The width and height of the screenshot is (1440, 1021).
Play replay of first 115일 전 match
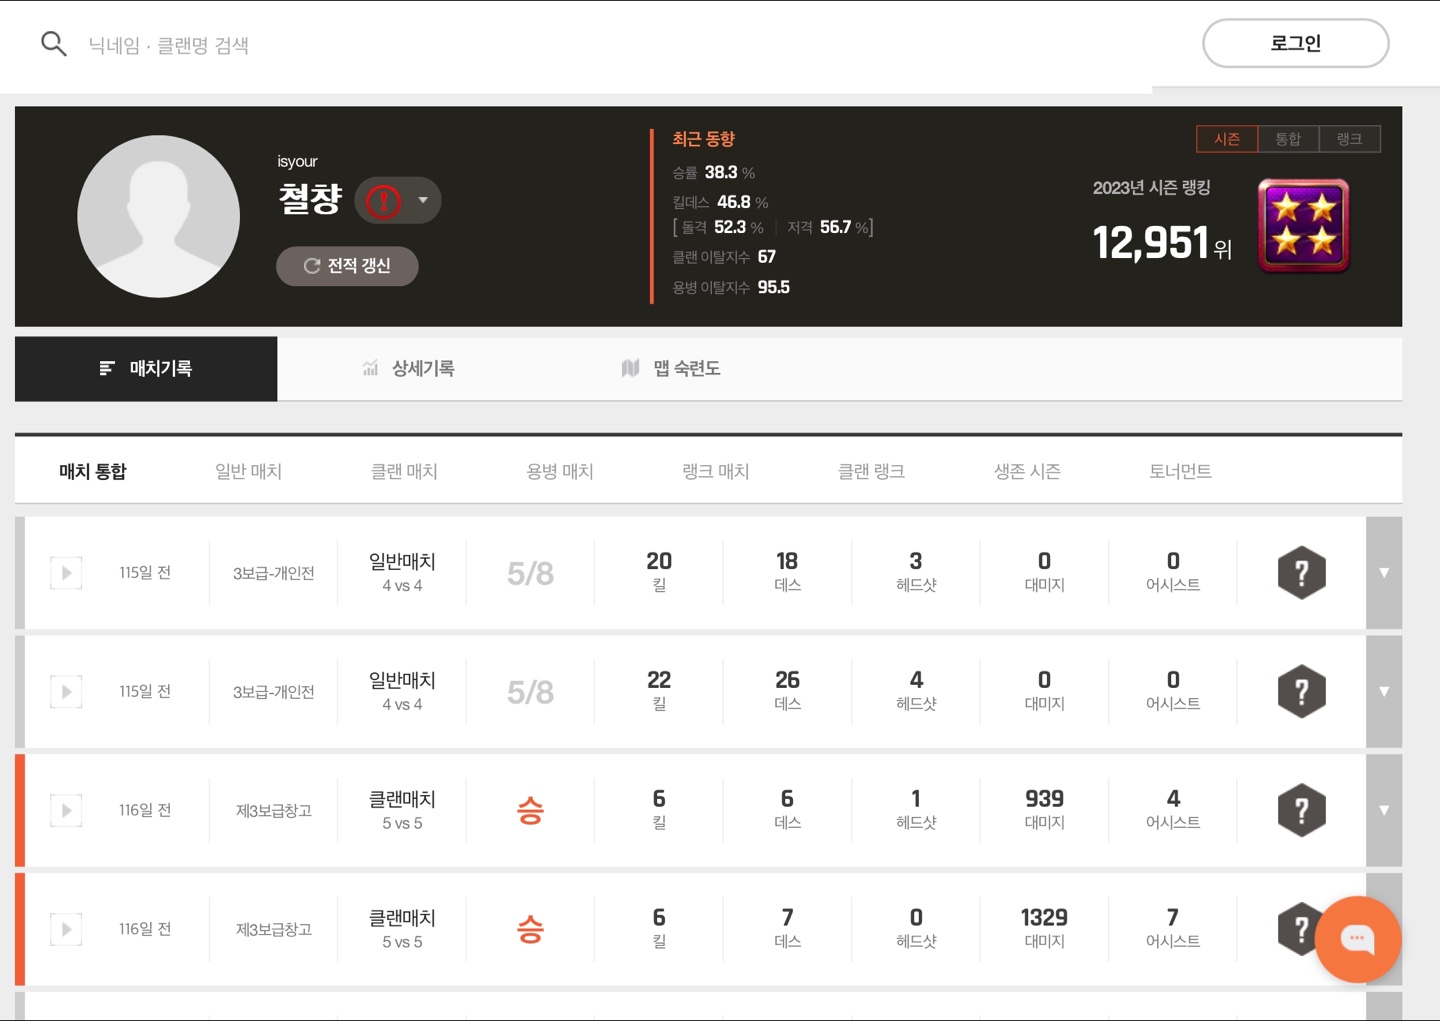click(66, 573)
